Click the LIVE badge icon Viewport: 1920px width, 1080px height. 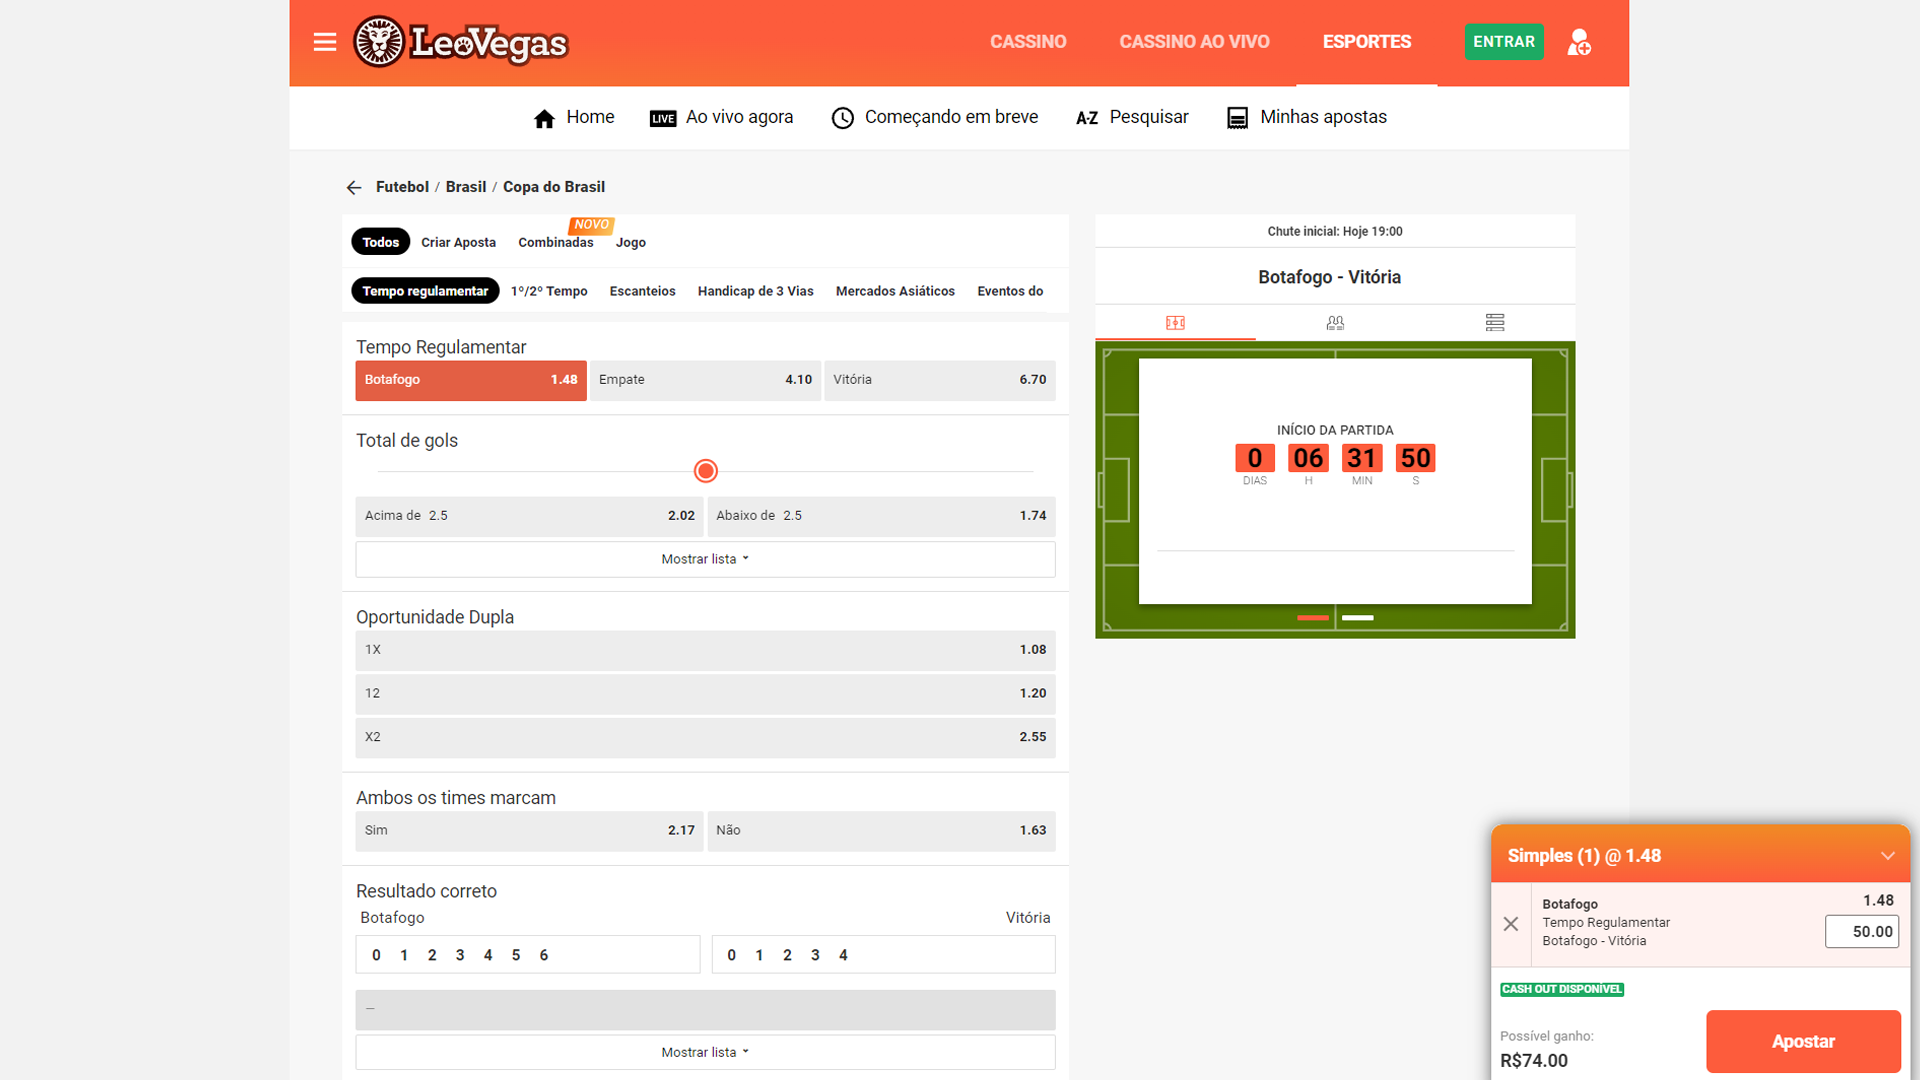[x=663, y=118]
